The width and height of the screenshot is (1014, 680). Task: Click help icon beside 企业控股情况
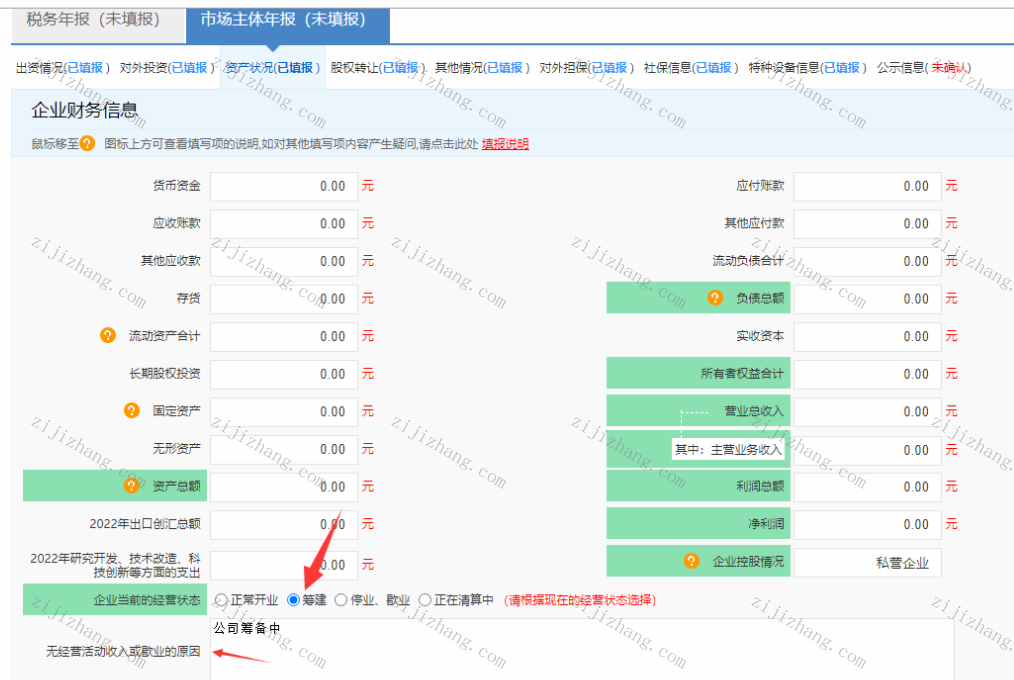(691, 561)
